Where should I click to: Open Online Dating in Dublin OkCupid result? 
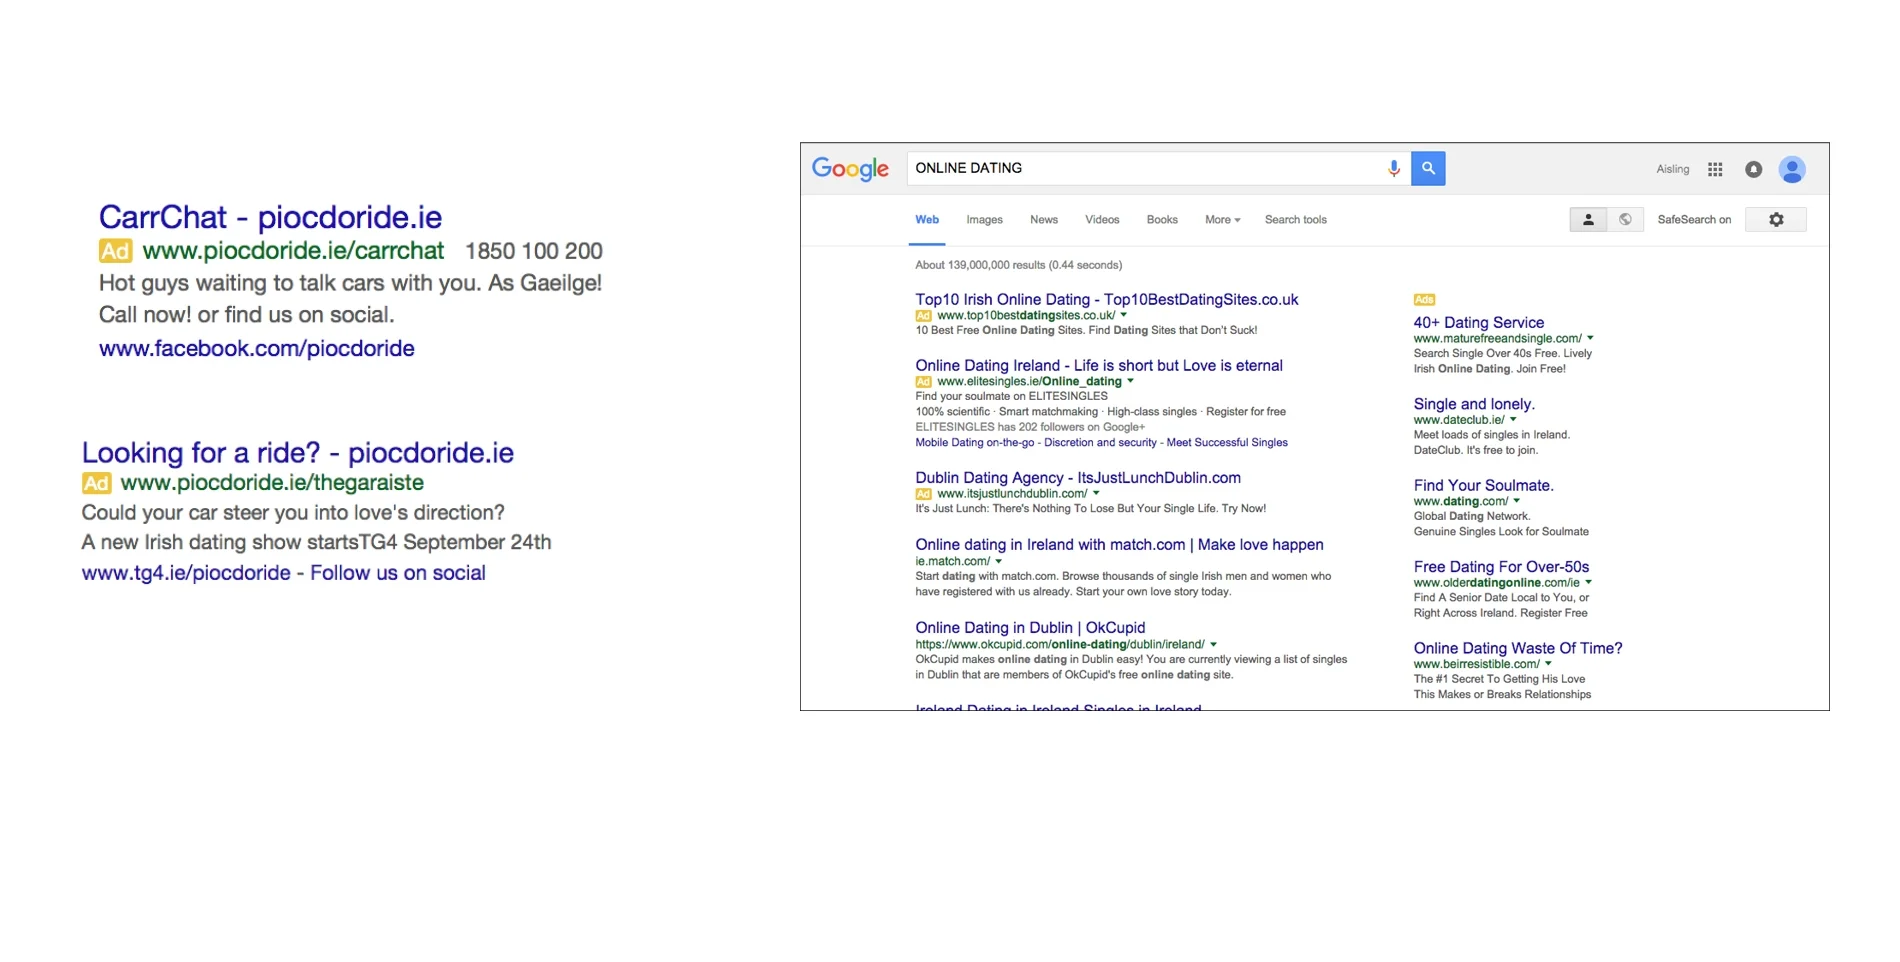[1030, 628]
